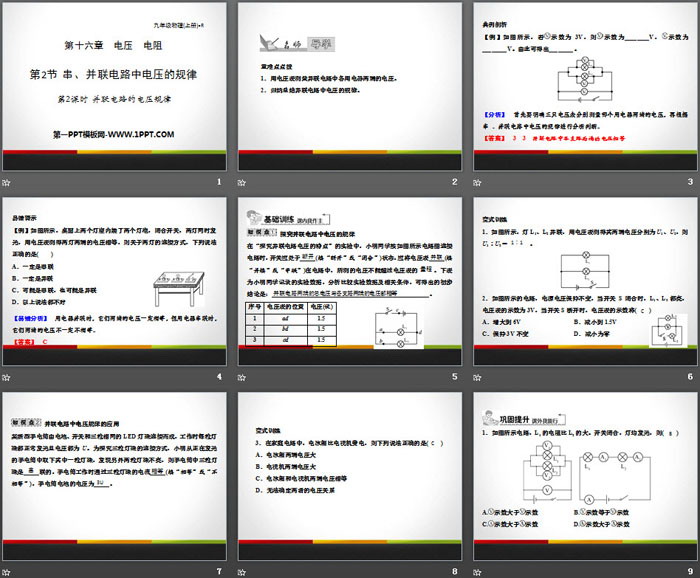Click the animation star icon under slide 7
700x578 pixels.
pos(6,572)
